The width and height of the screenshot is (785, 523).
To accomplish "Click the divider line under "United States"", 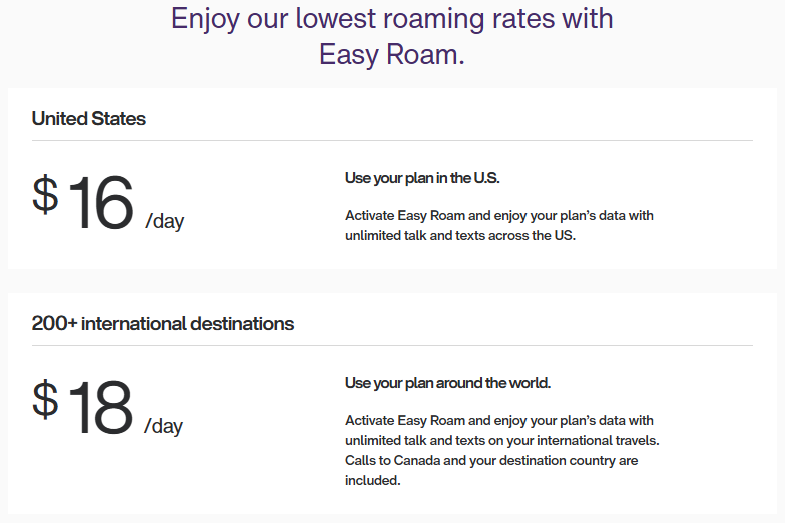I will (x=392, y=141).
